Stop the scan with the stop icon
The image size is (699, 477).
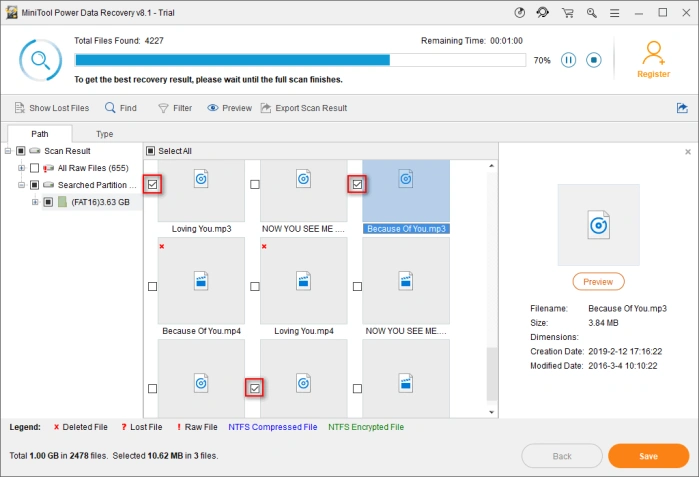click(594, 60)
